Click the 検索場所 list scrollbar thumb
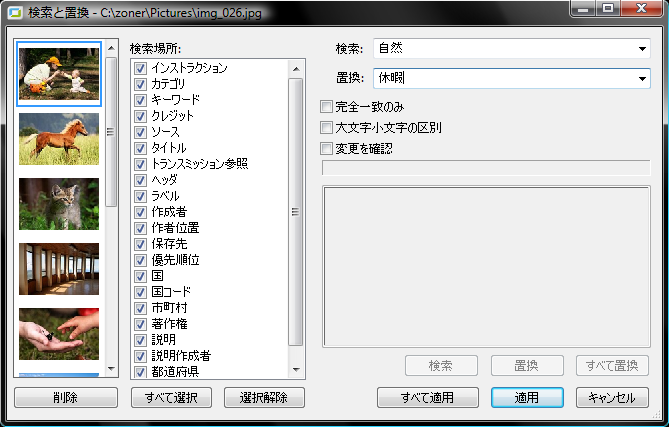The image size is (669, 427). coord(296,212)
